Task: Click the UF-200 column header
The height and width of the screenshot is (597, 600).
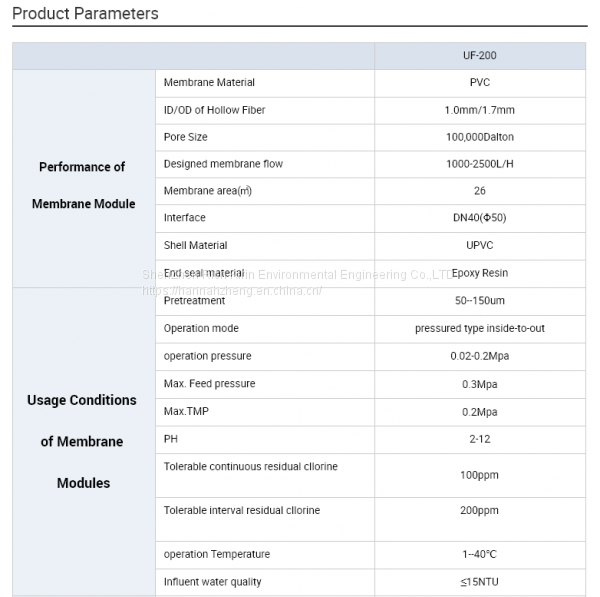Action: point(479,55)
